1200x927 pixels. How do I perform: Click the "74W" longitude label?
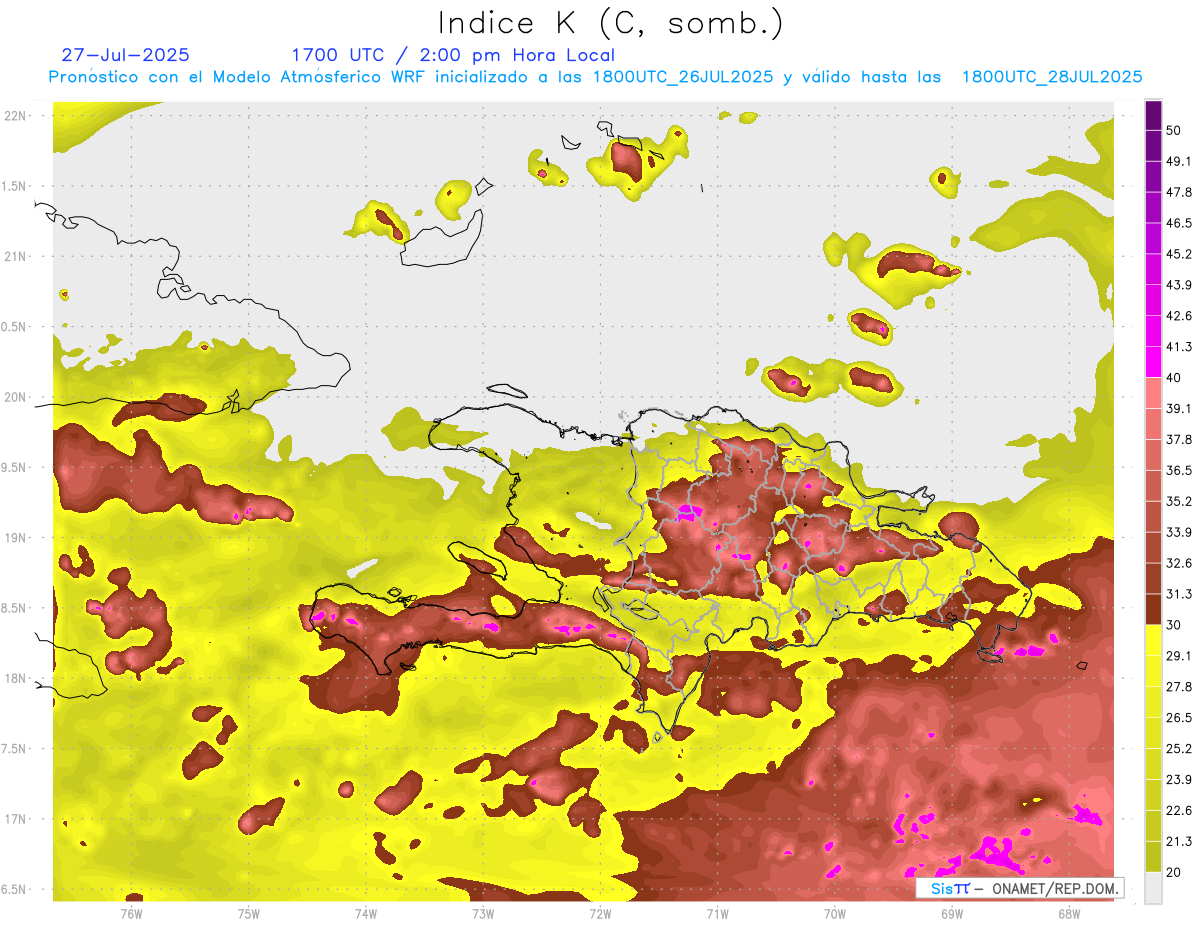click(366, 913)
